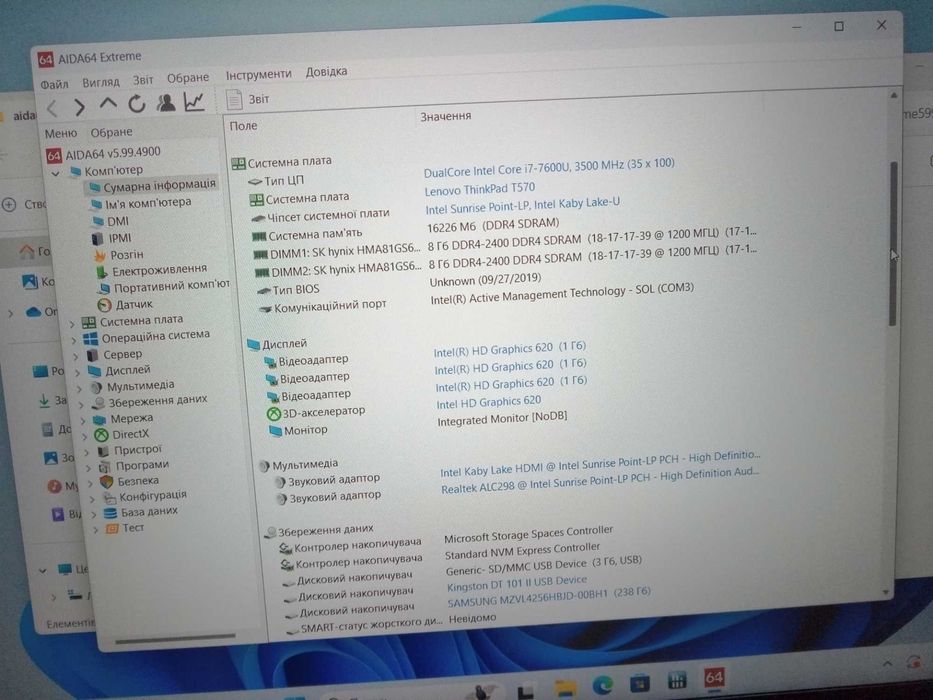Go up one level with toolbar arrow
Screen dimensions: 933x700
(108, 104)
